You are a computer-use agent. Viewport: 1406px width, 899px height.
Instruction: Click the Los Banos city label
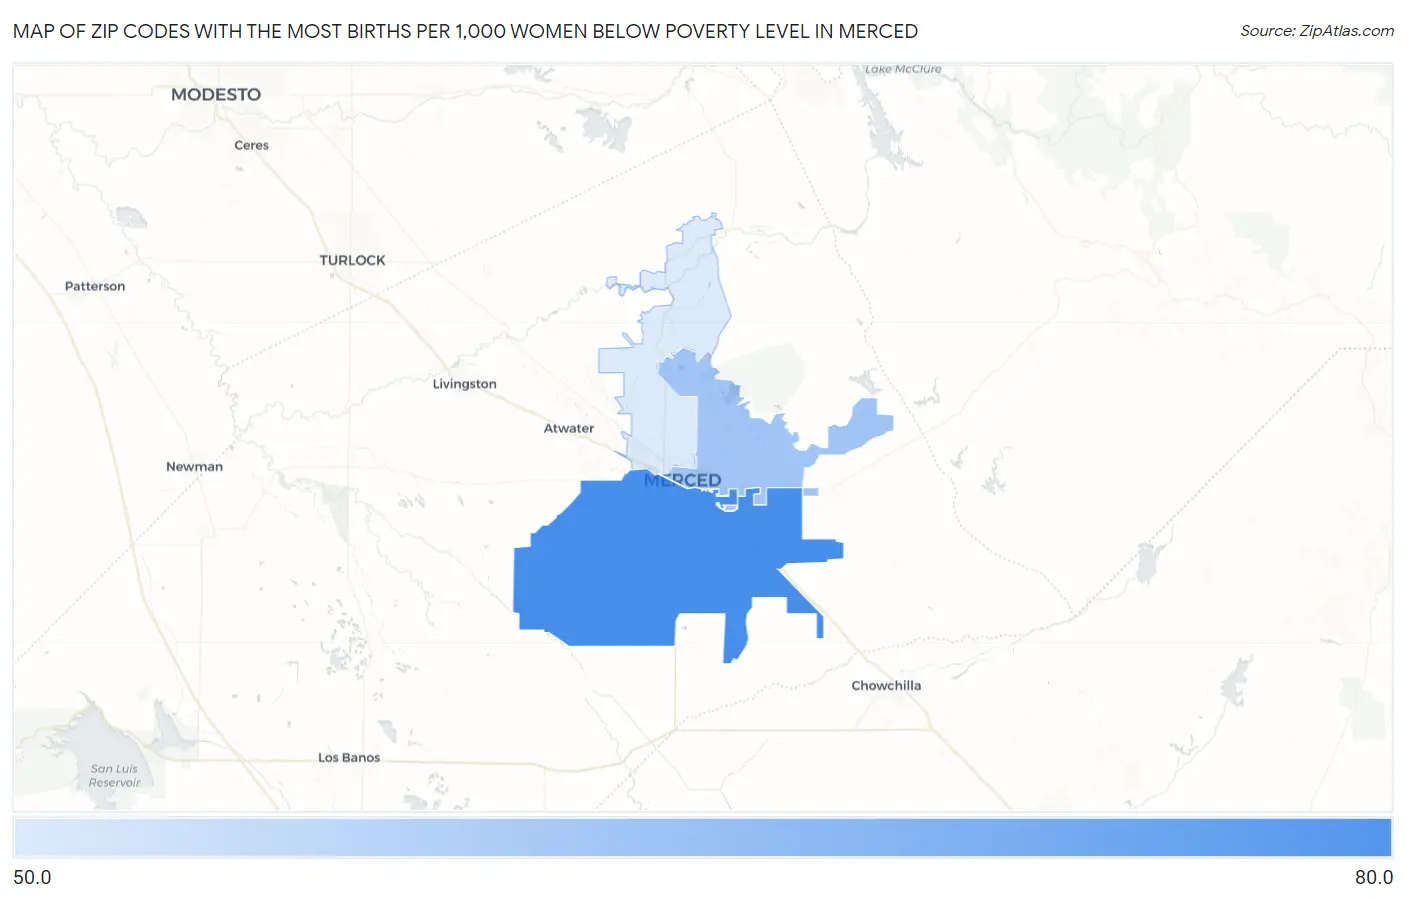(349, 757)
